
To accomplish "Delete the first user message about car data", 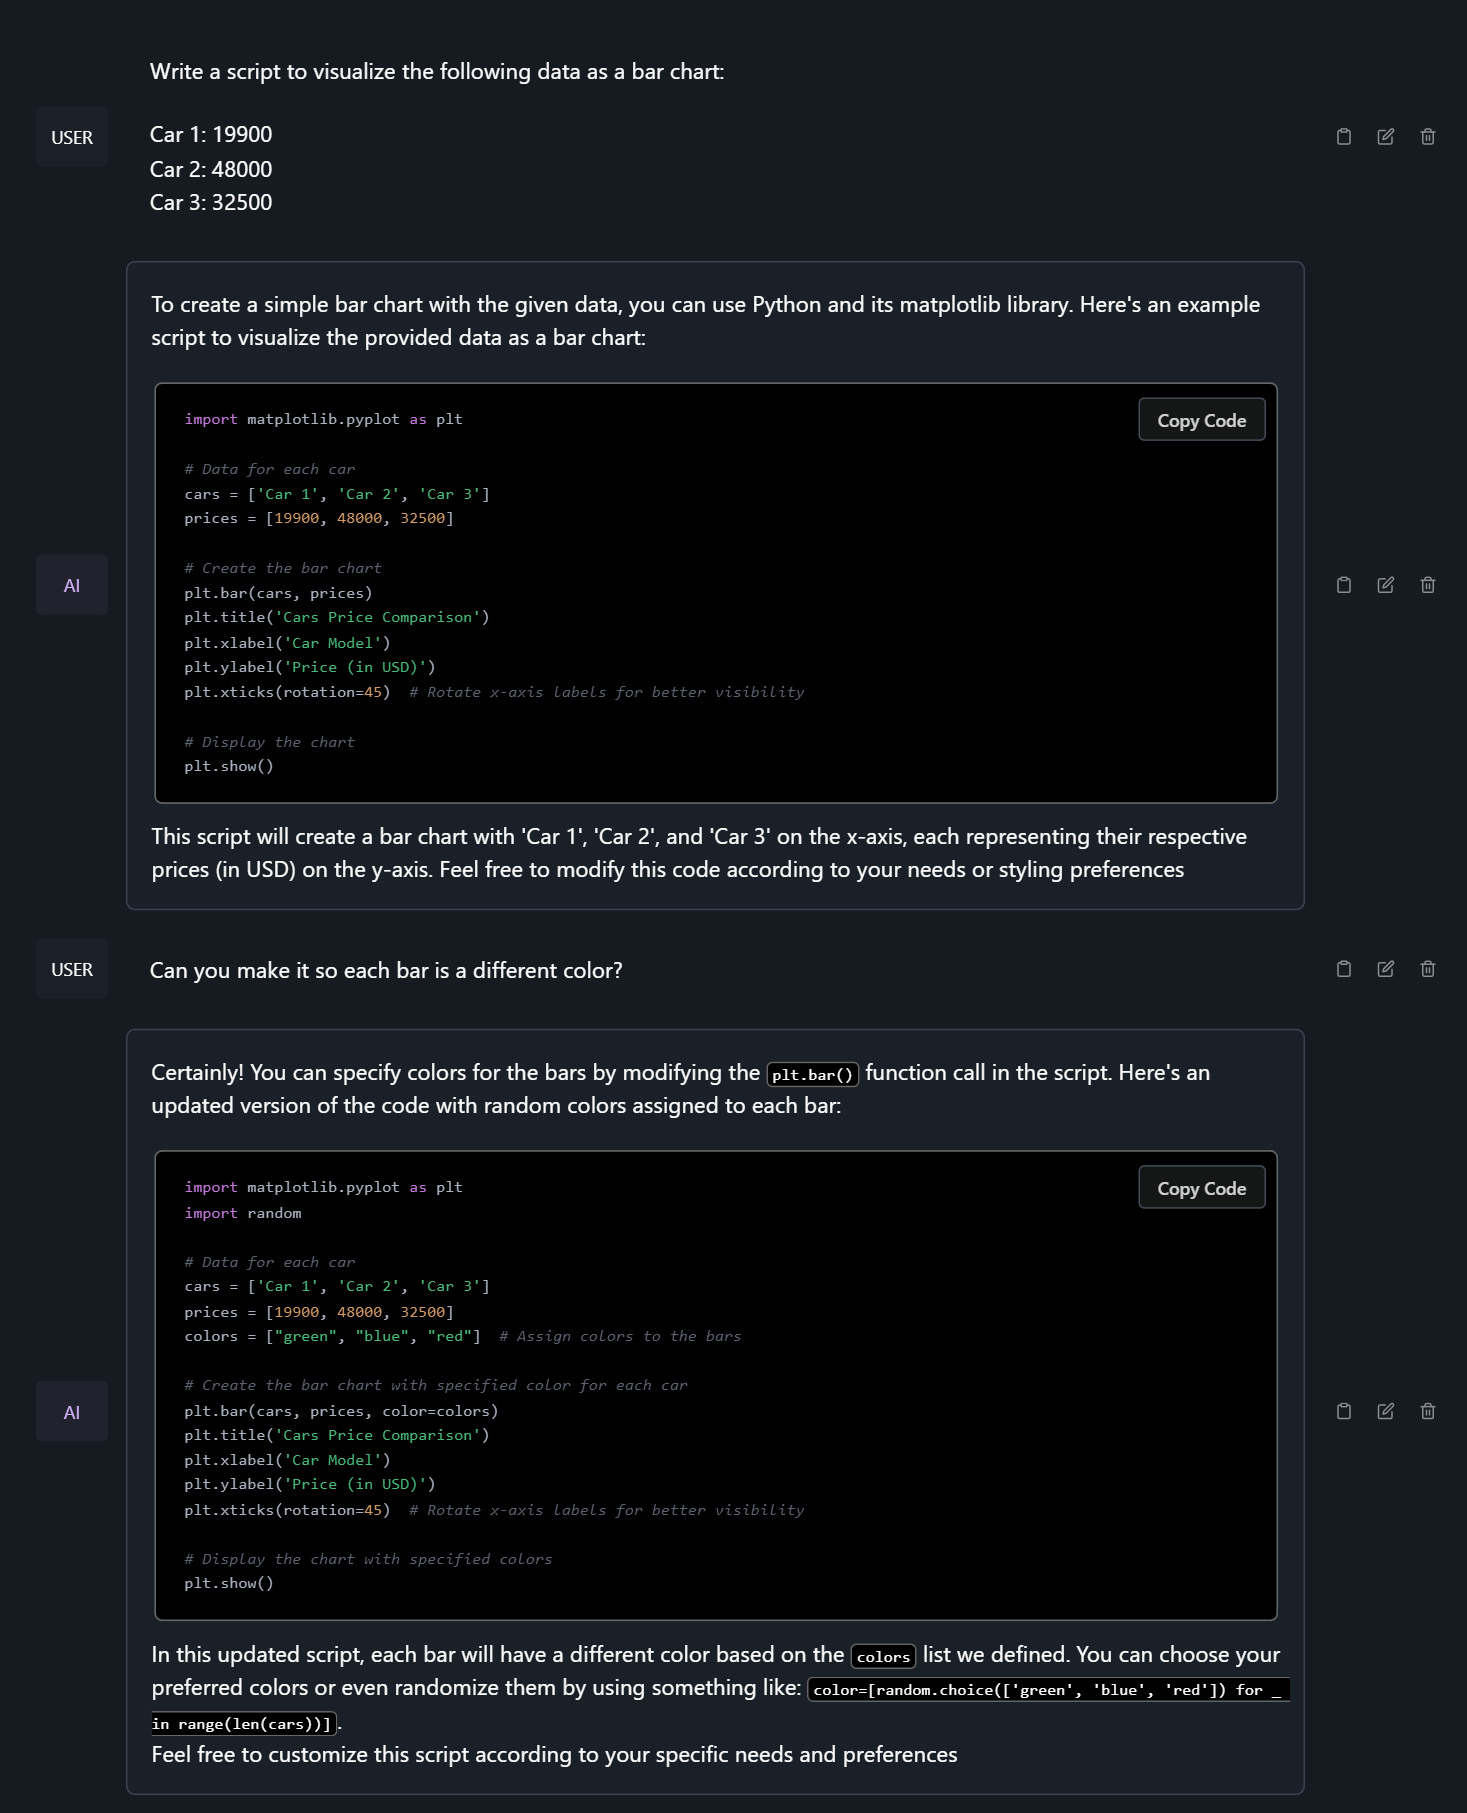I will (x=1427, y=137).
